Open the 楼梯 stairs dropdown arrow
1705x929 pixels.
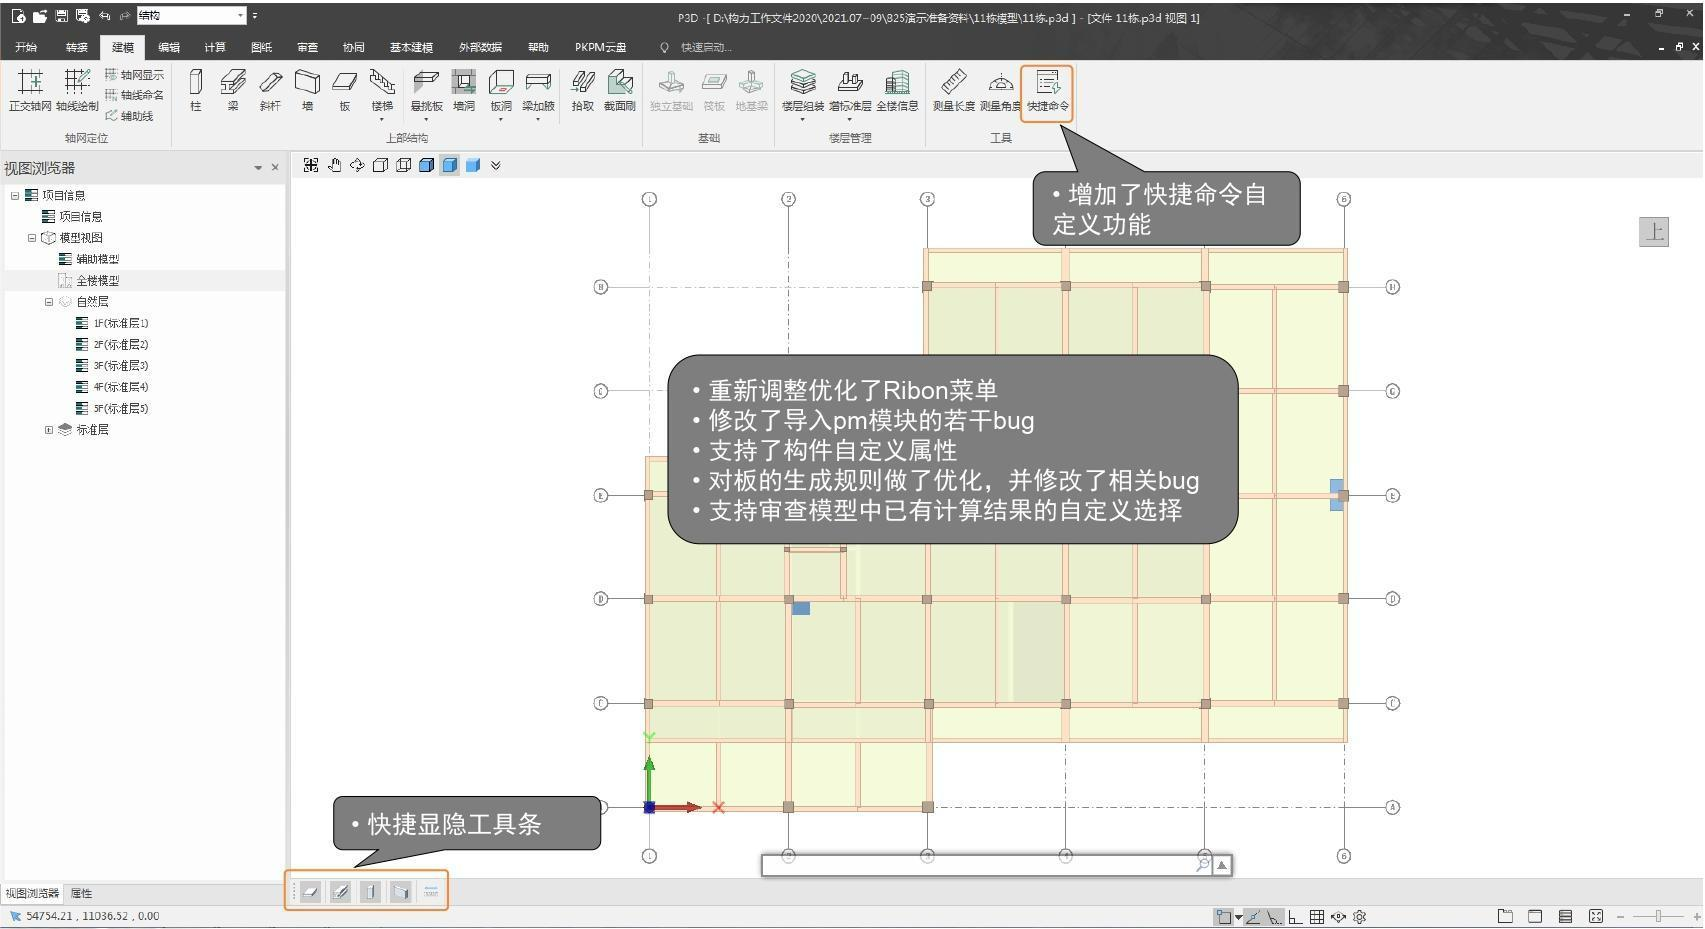click(x=381, y=120)
